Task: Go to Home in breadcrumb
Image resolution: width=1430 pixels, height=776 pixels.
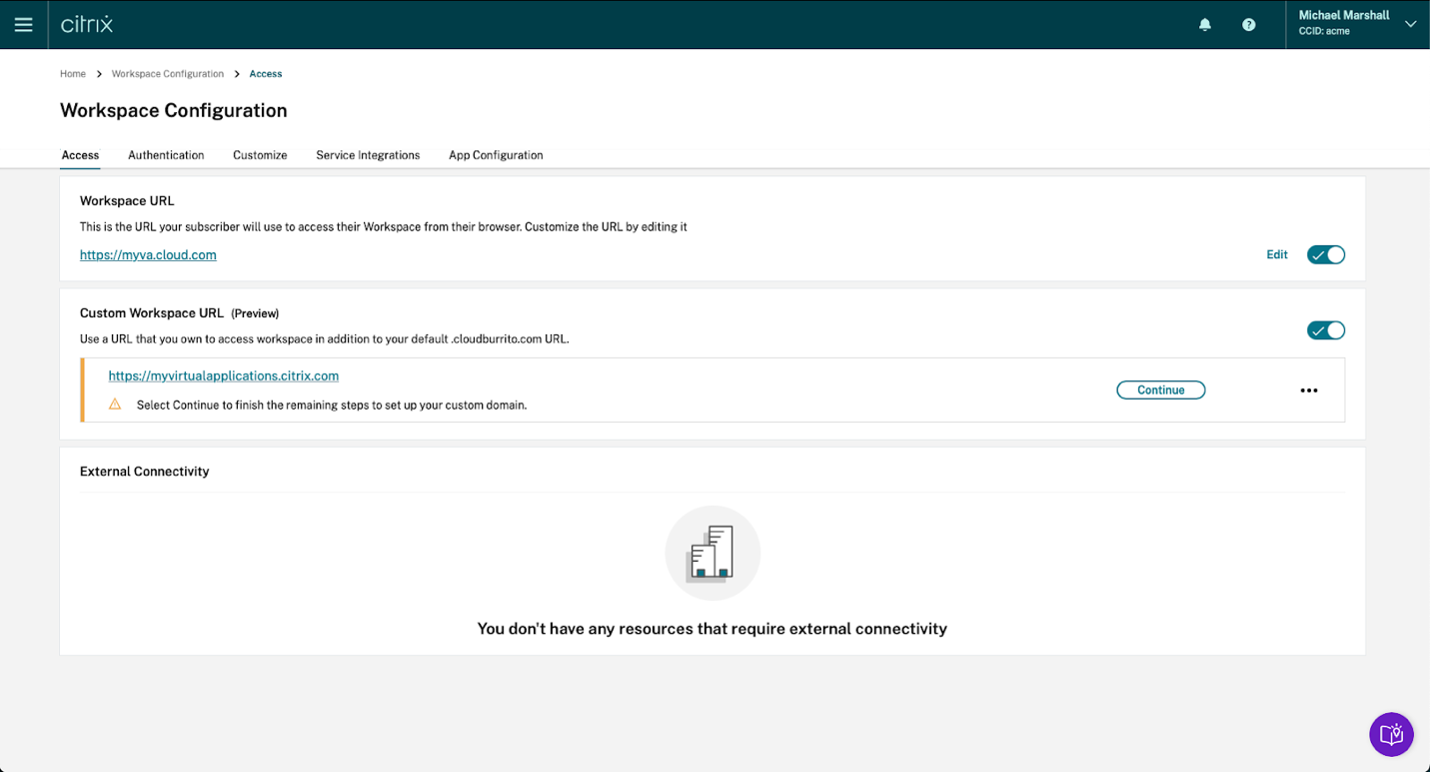Action: coord(73,74)
